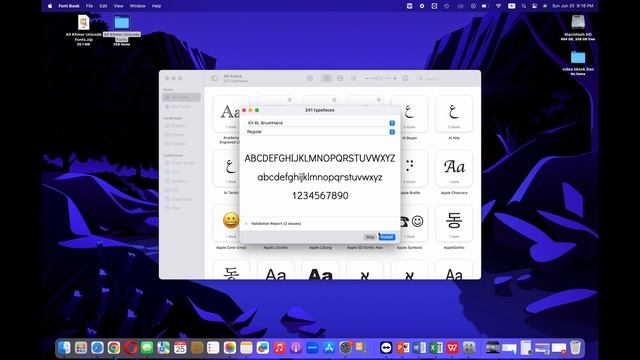Viewport: 640px width, 360px height.
Task: Click the date and time clock
Action: (x=573, y=6)
